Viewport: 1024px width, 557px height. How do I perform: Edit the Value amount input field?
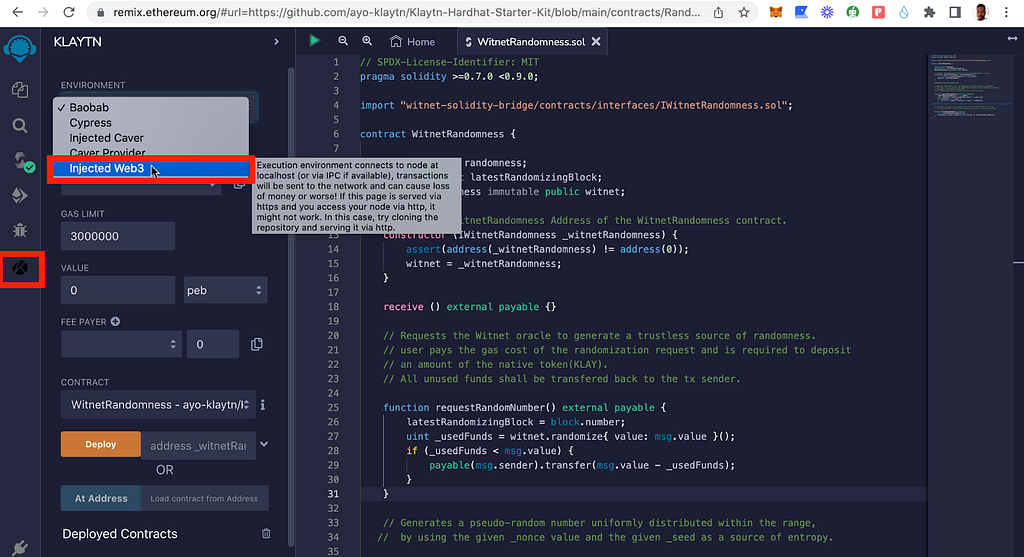(x=118, y=290)
